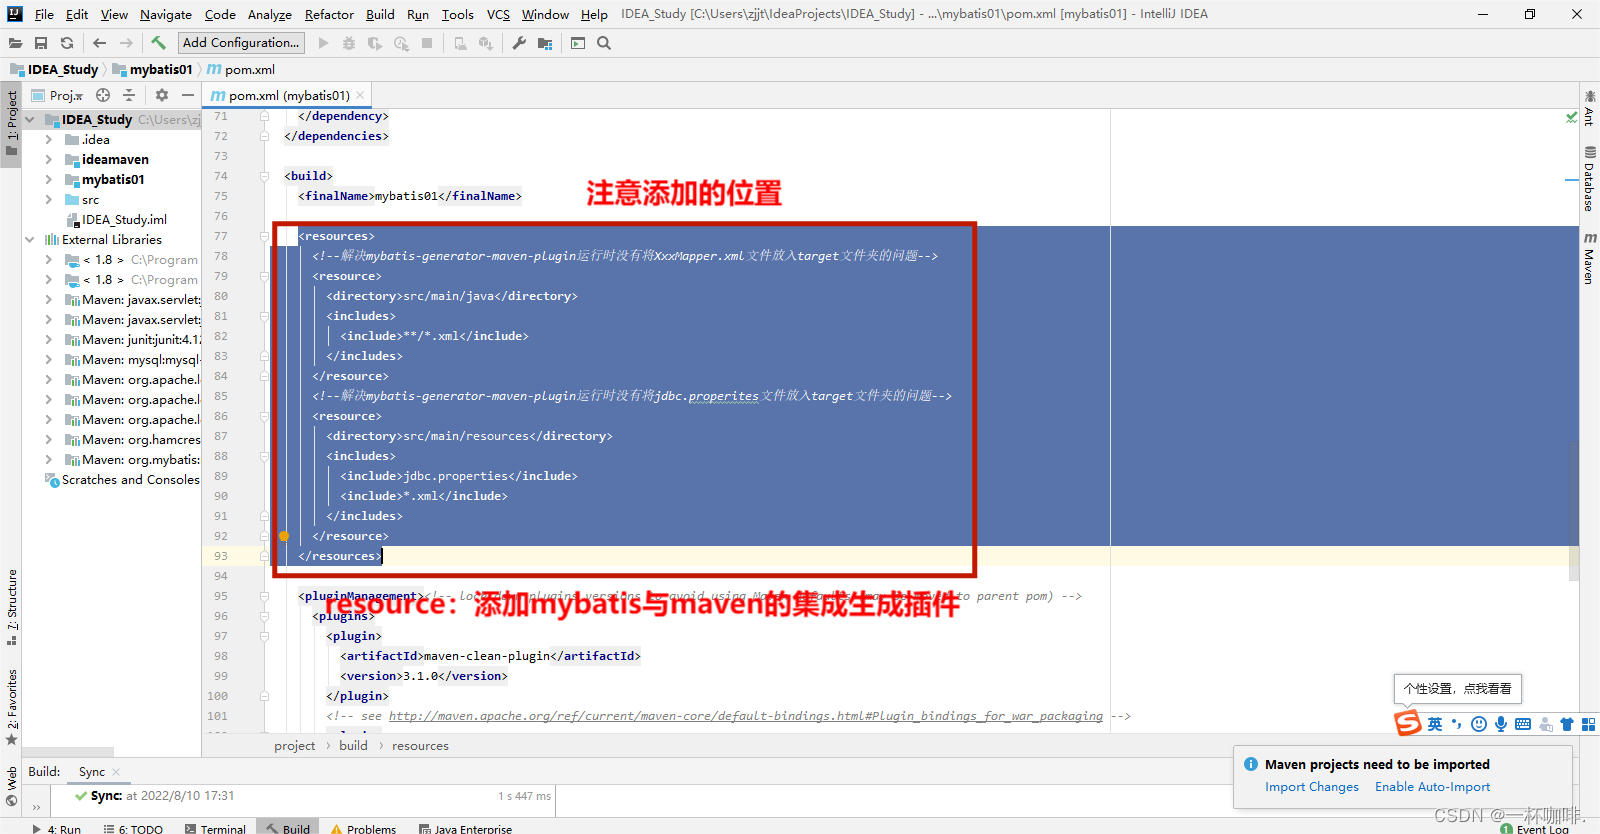Open the Maven tool window on right strip
This screenshot has width=1600, height=834.
[1589, 258]
